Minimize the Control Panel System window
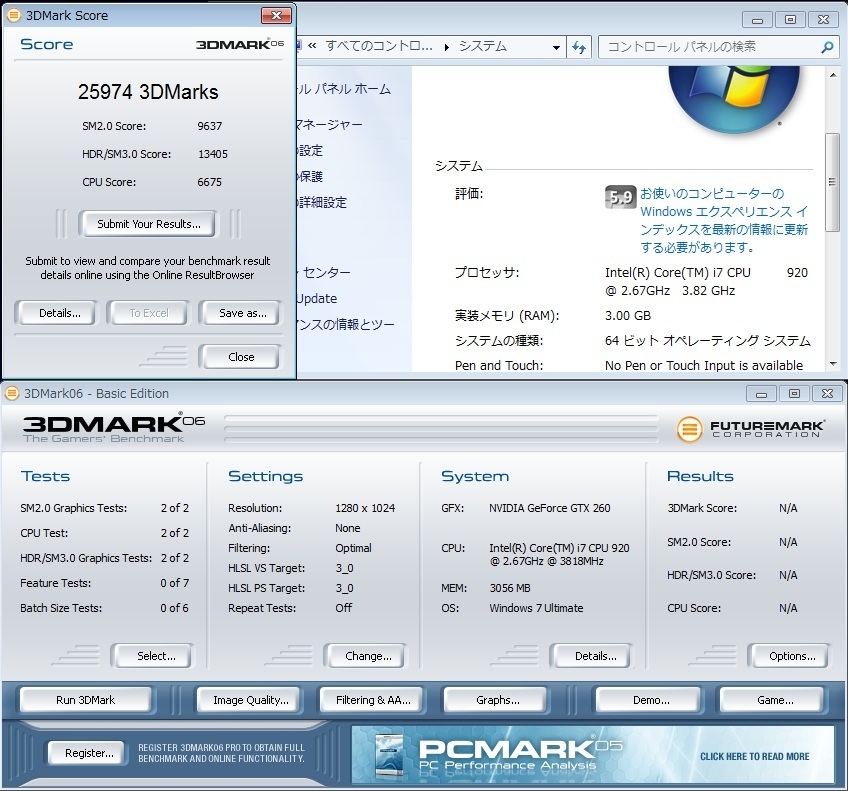The width and height of the screenshot is (848, 791). 757,20
